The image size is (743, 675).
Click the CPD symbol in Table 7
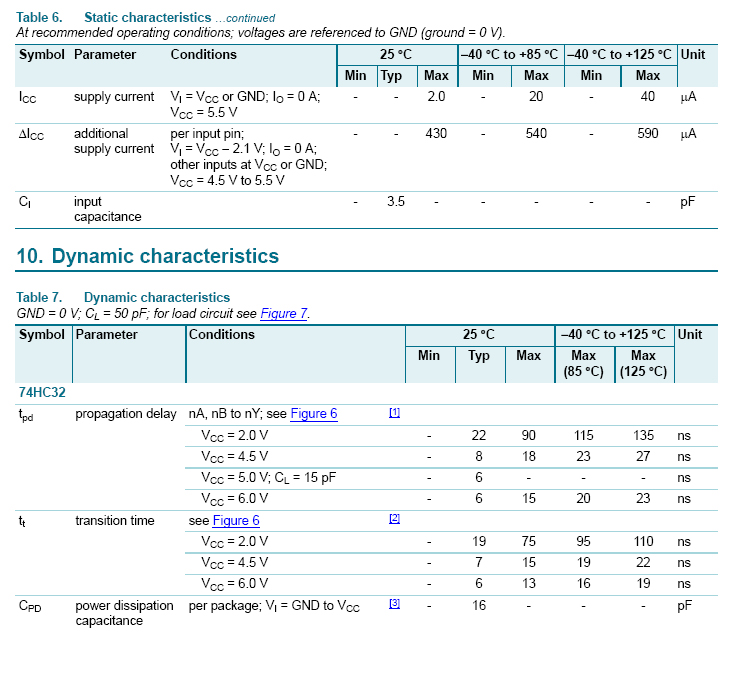(x=31, y=606)
